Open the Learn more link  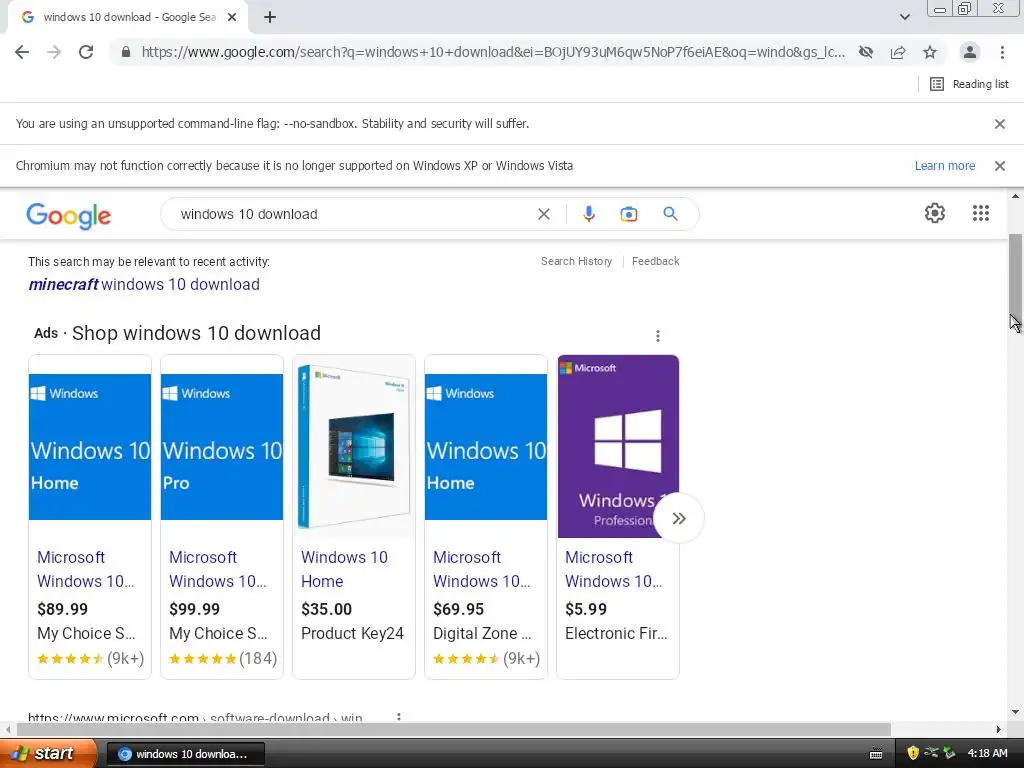coord(944,166)
